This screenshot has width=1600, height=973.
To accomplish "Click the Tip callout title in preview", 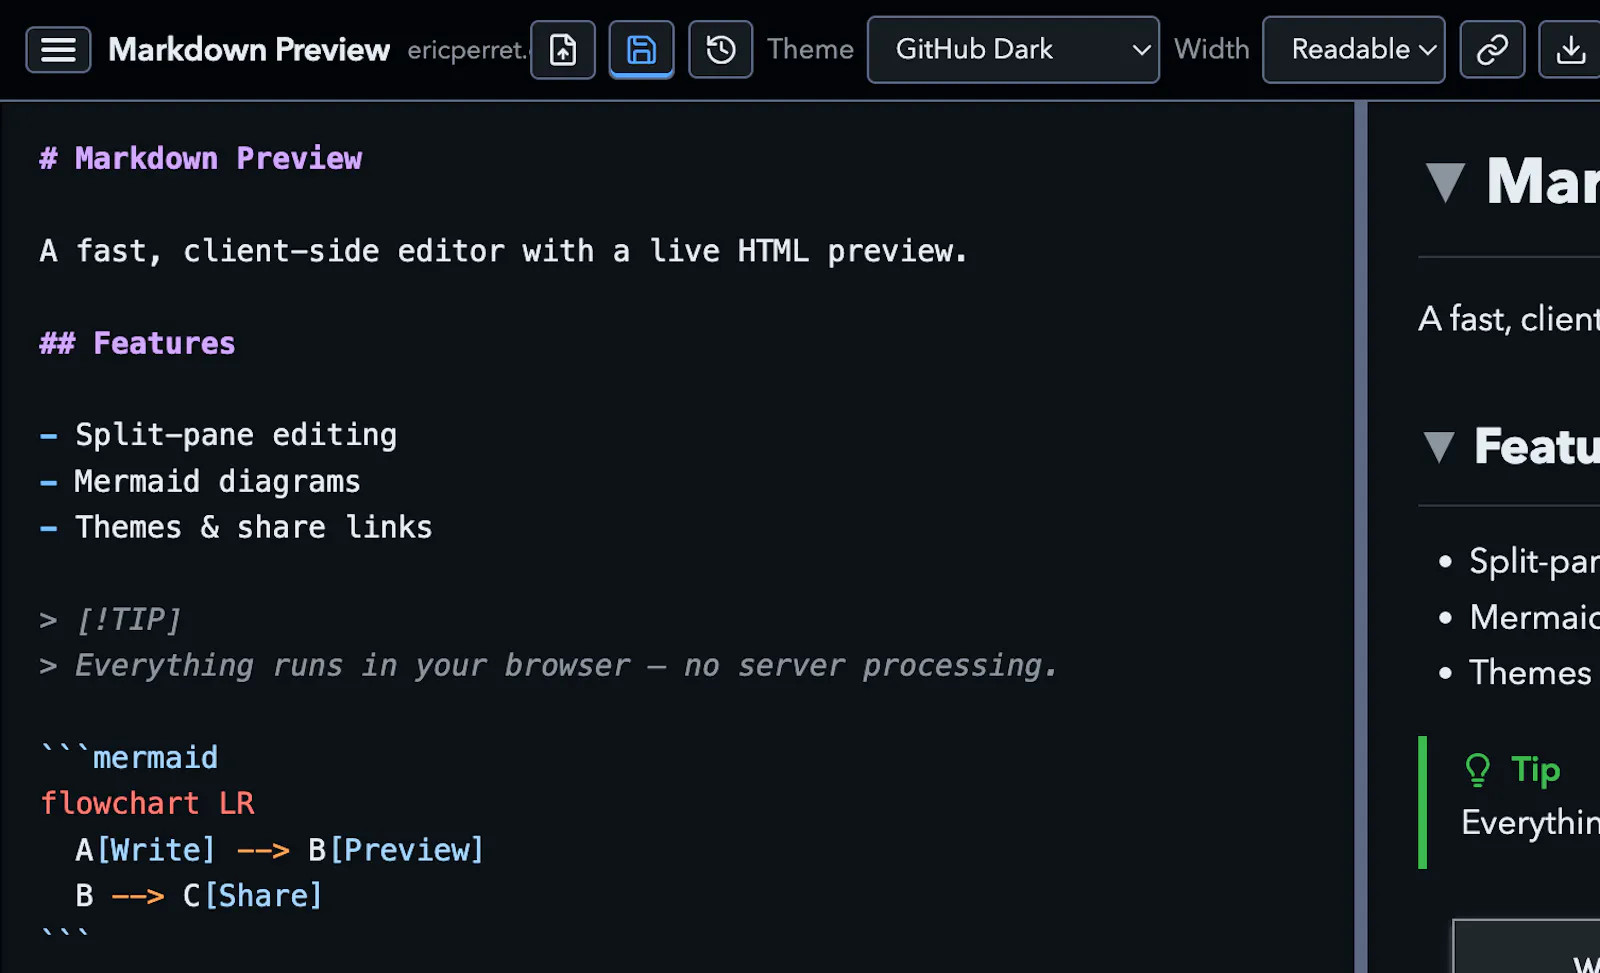I will [x=1535, y=769].
